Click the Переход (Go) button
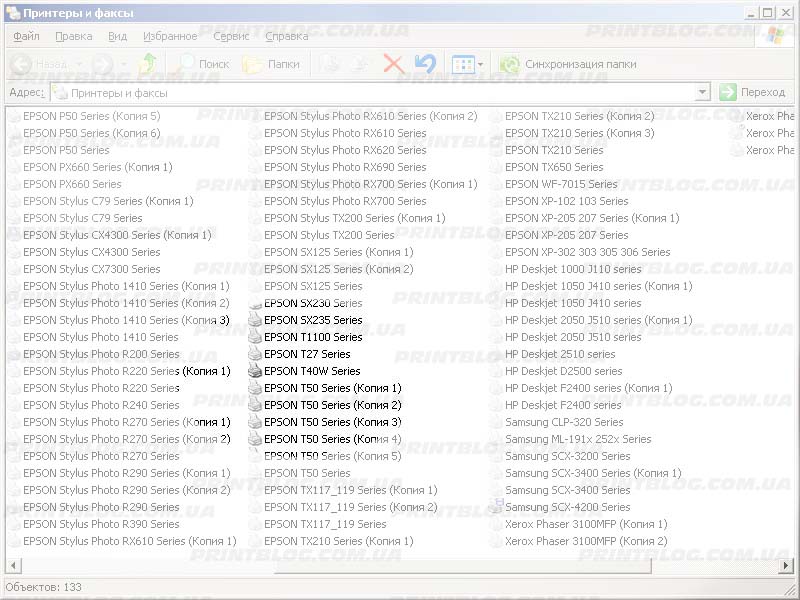This screenshot has width=800, height=600. (x=753, y=92)
